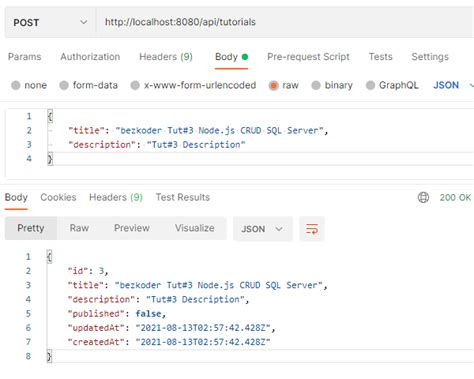Image resolution: width=474 pixels, height=379 pixels.
Task: Select the binary body type radio
Action: (x=316, y=85)
